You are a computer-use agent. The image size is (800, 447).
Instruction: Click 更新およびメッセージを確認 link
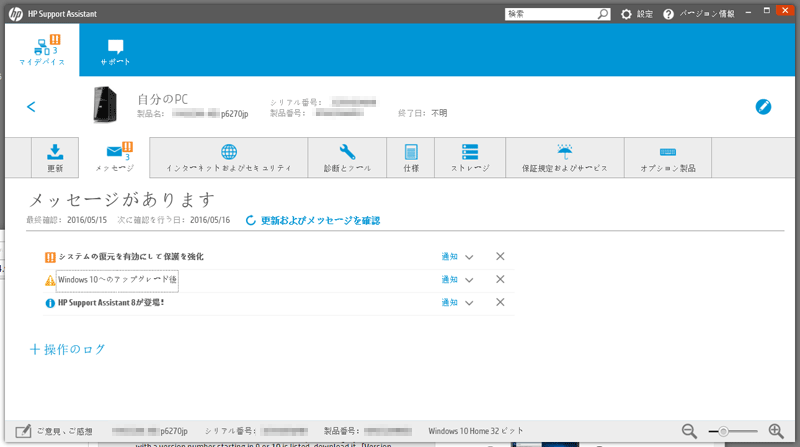(x=320, y=220)
